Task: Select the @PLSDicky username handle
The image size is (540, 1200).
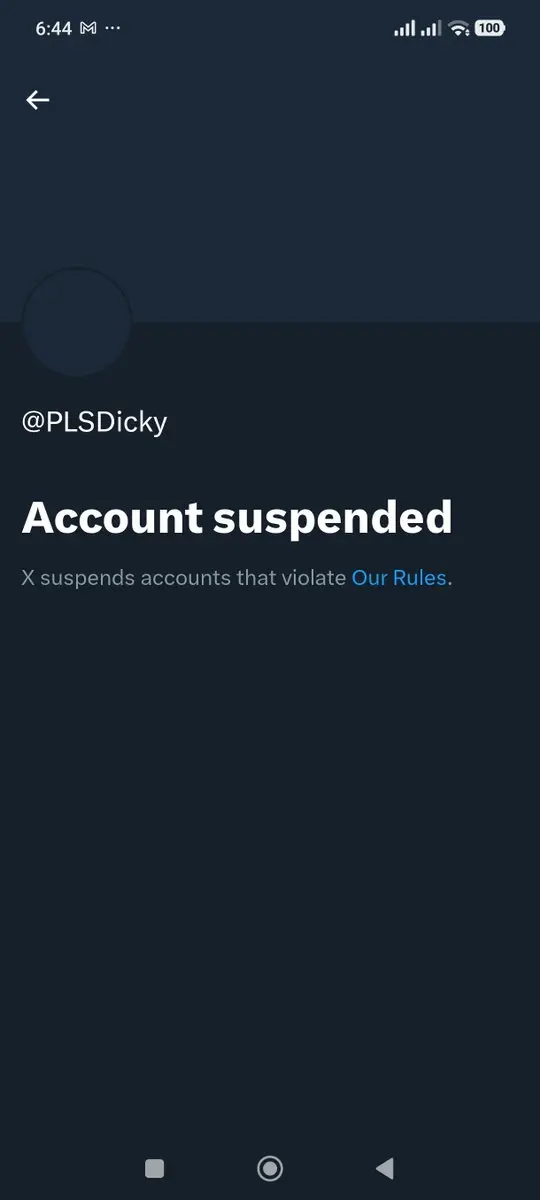Action: click(x=95, y=422)
